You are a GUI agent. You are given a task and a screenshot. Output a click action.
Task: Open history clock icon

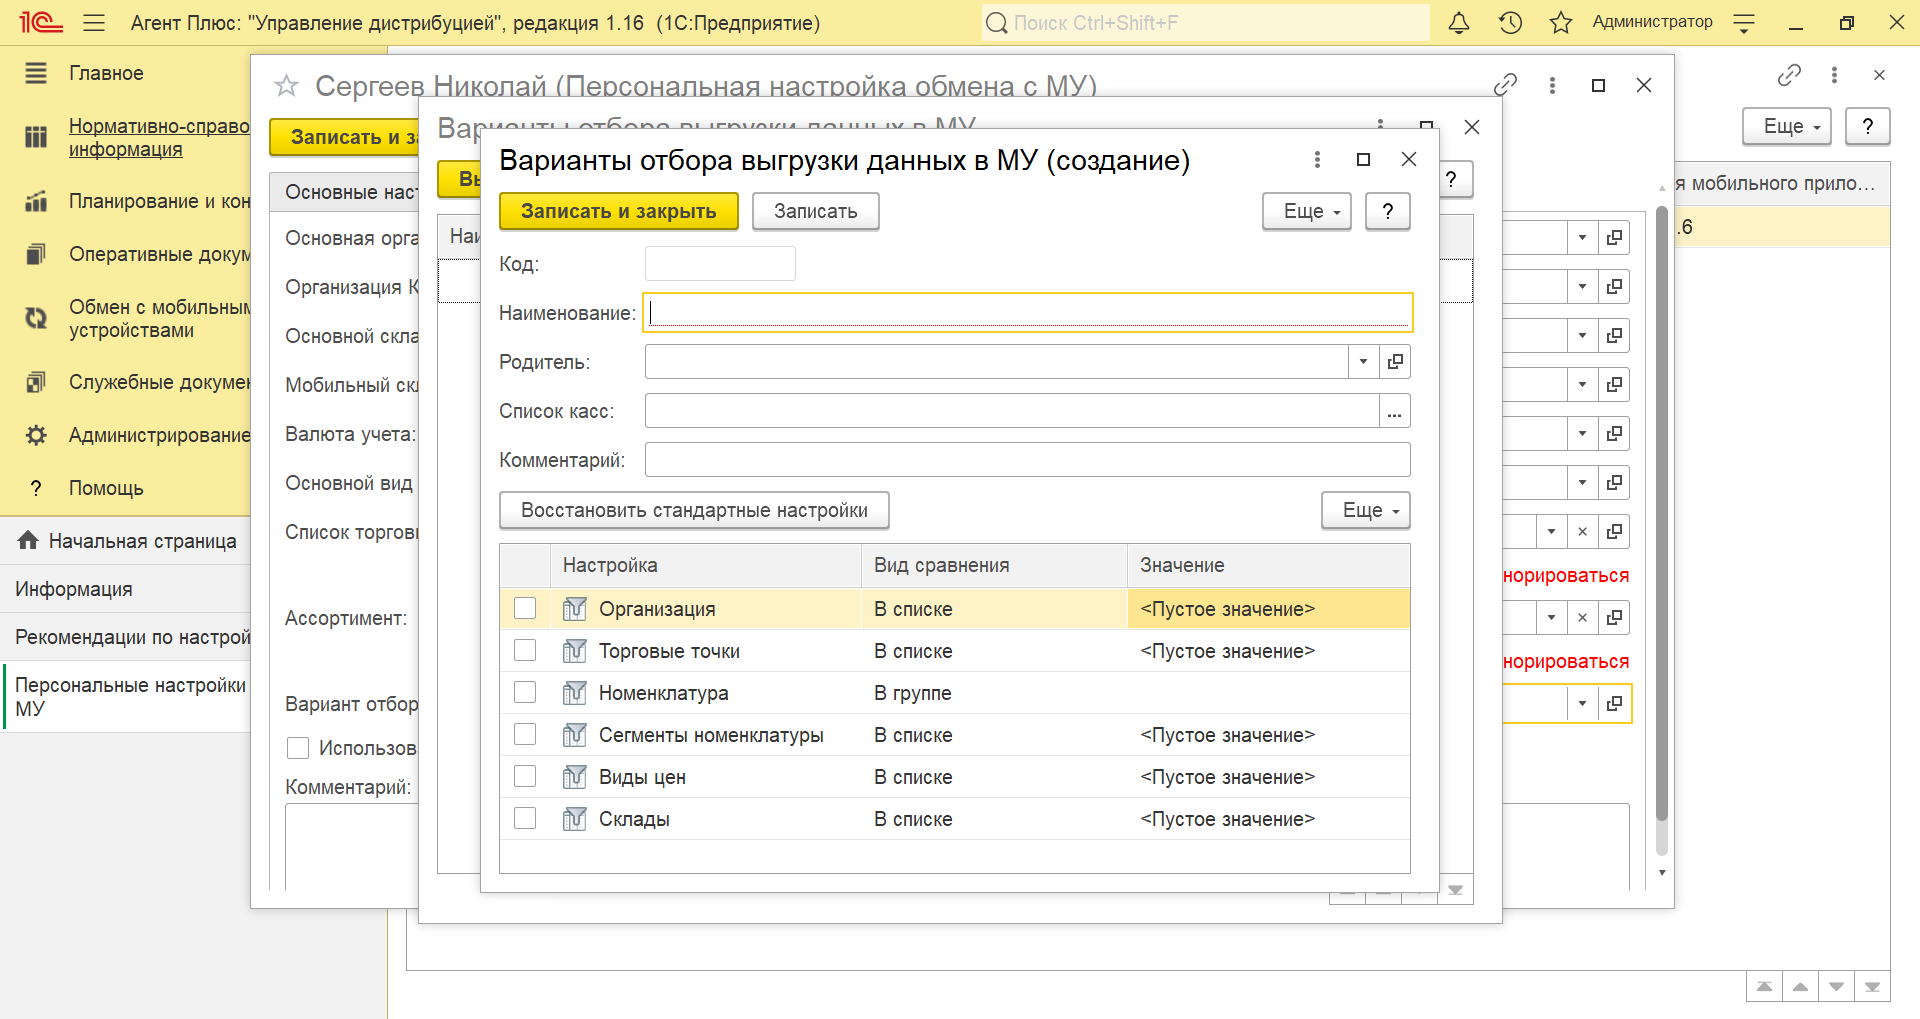tap(1510, 22)
